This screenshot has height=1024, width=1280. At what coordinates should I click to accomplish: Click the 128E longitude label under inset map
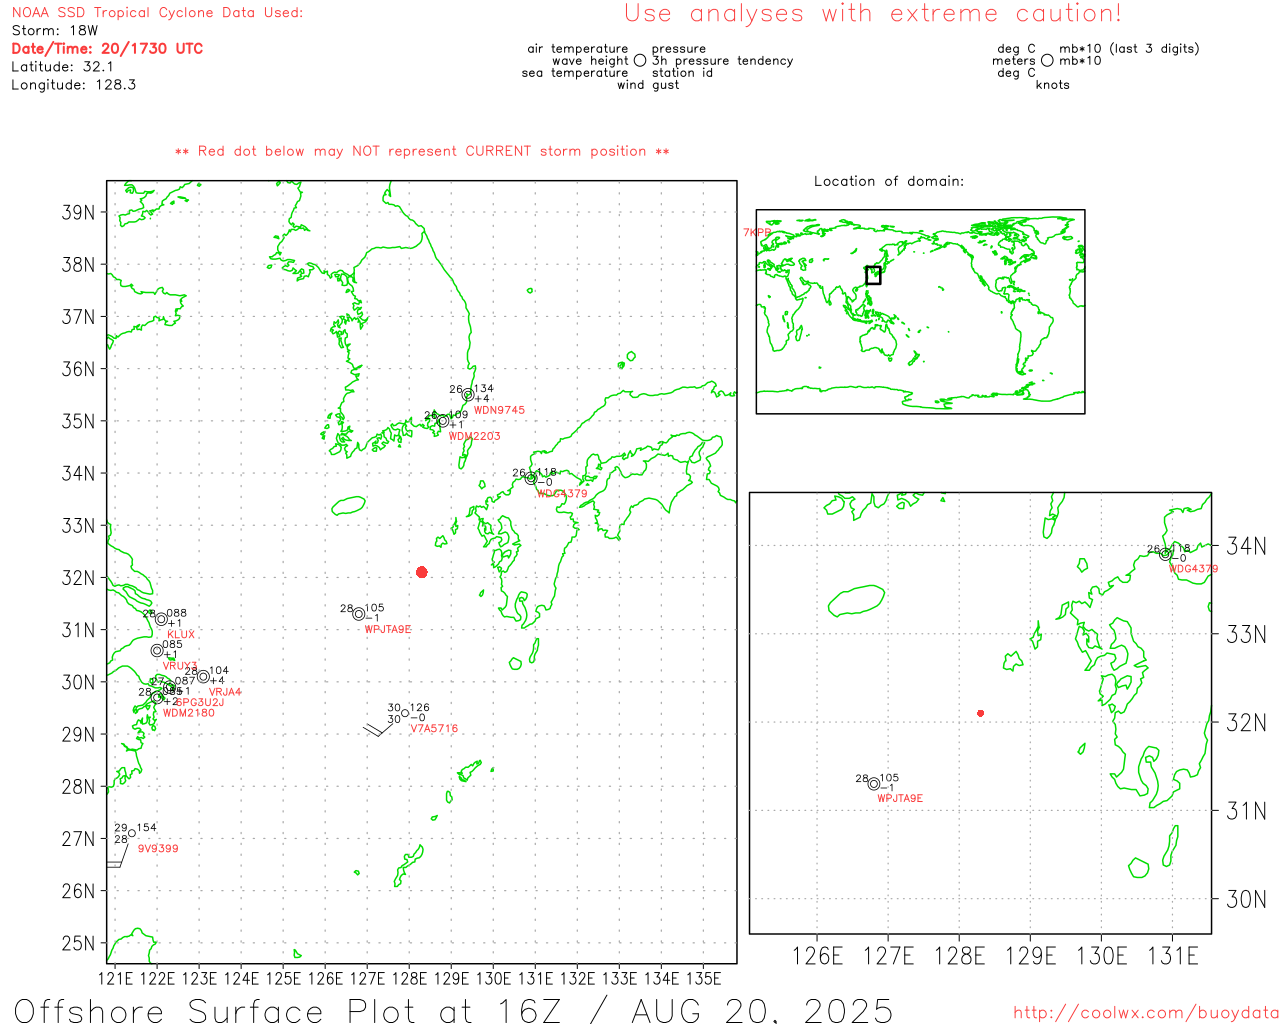pos(959,957)
